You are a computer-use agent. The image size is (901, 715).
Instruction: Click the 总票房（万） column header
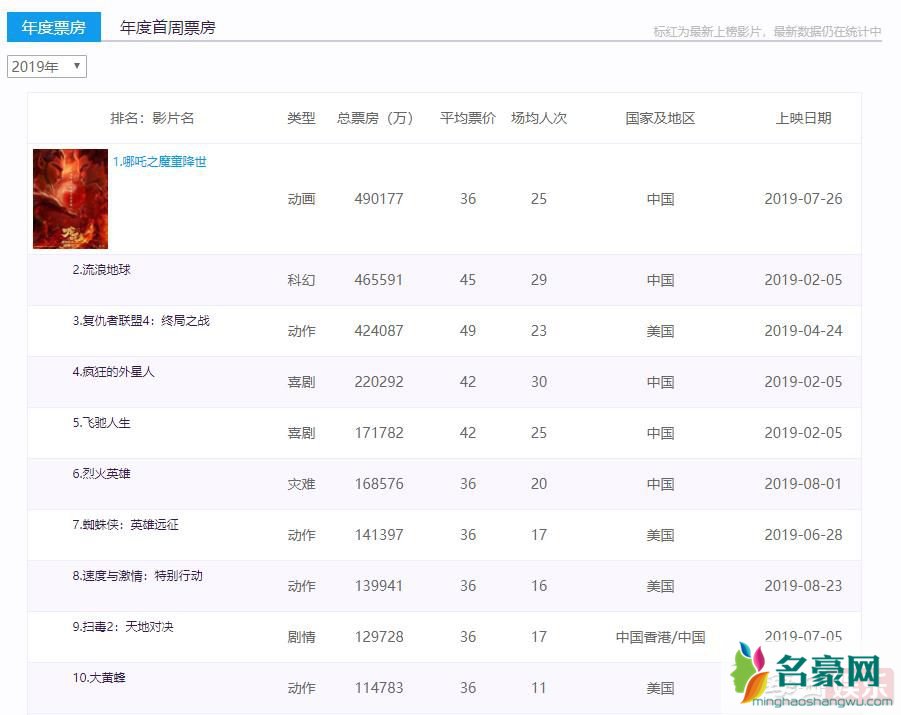coord(375,118)
